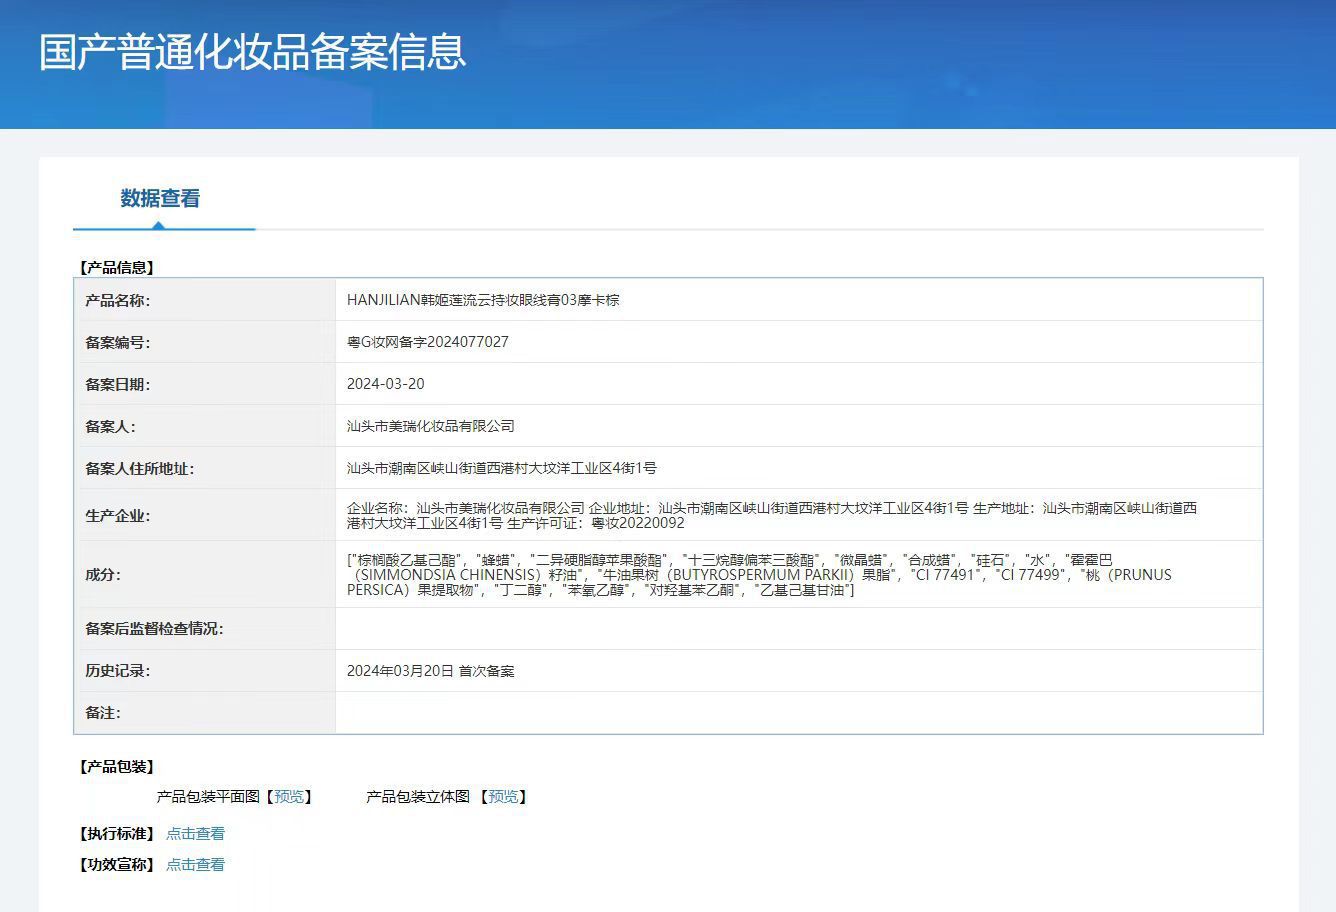The width and height of the screenshot is (1336, 912).
Task: Click the 产品包装立体图 label
Action: click(x=418, y=797)
